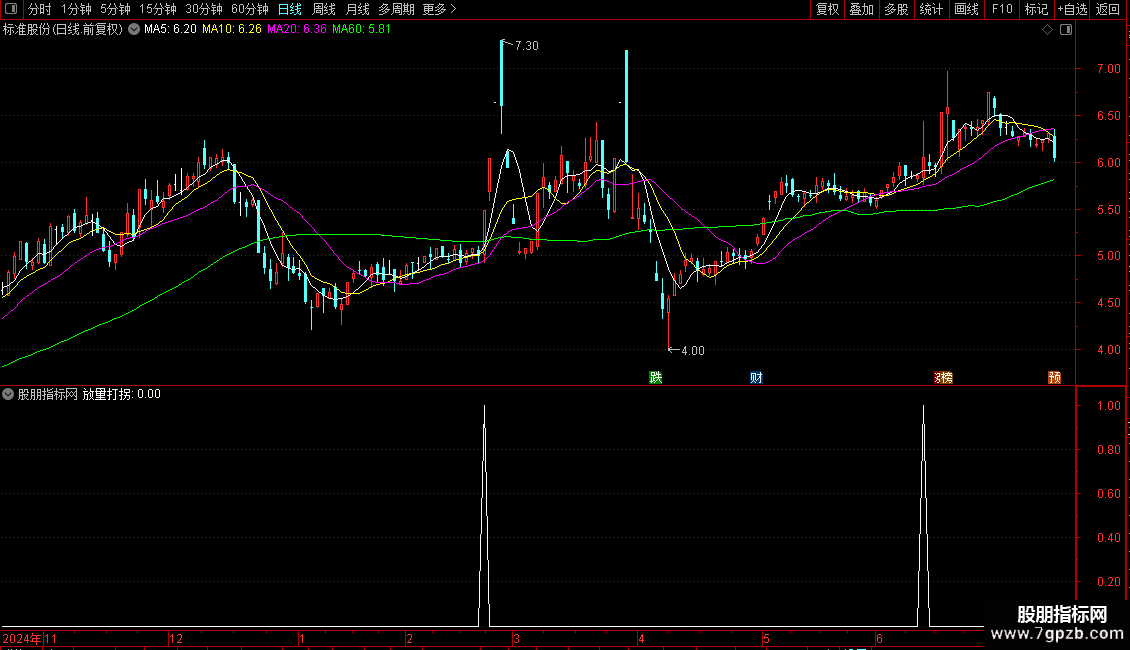This screenshot has width=1130, height=650.
Task: Click the first white indicator signal spike
Action: 484,516
